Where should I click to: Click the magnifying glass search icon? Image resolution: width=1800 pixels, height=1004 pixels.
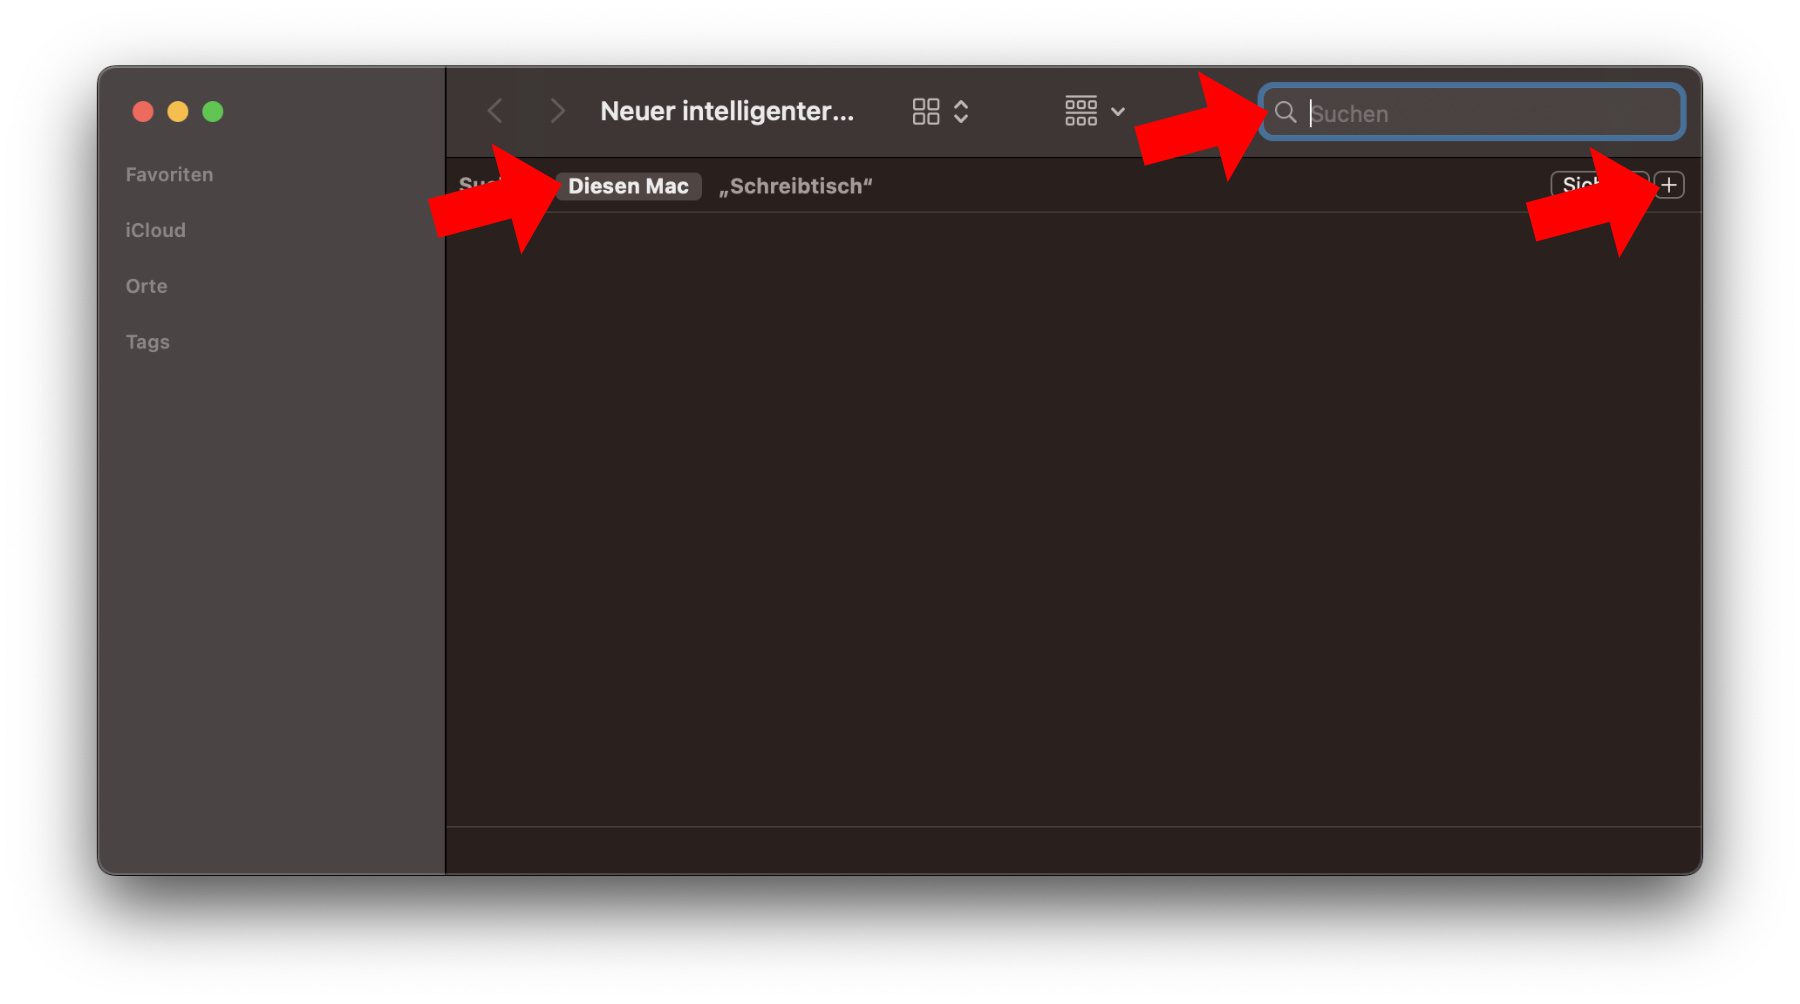(x=1285, y=112)
